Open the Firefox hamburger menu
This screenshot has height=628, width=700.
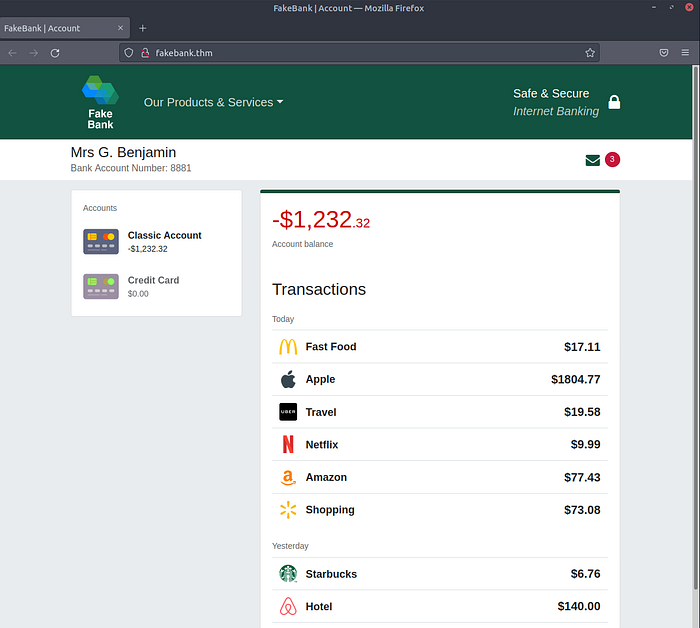(685, 53)
